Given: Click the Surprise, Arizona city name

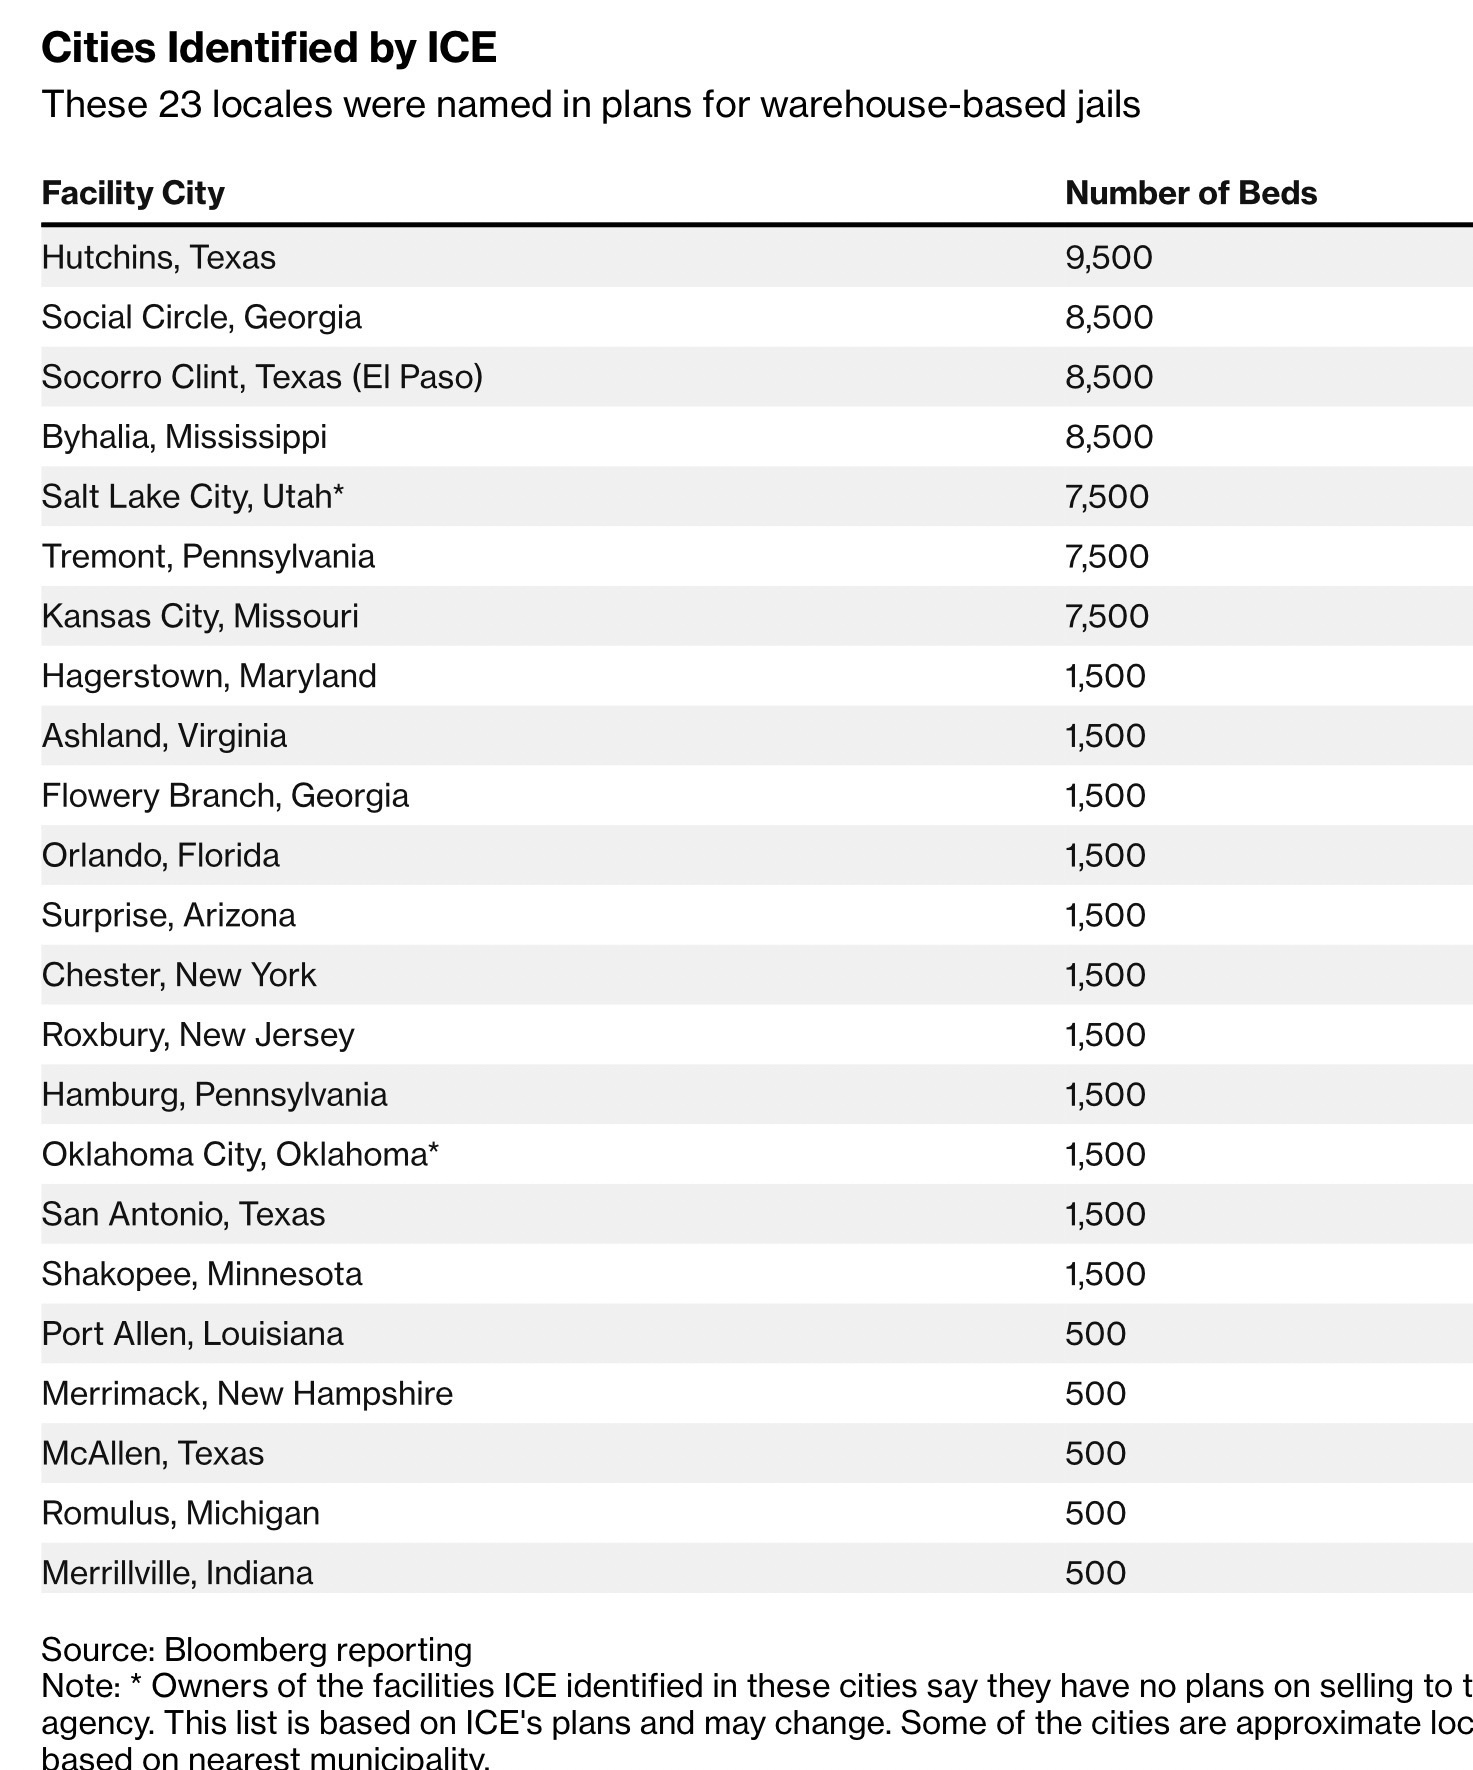Looking at the screenshot, I should (x=168, y=915).
